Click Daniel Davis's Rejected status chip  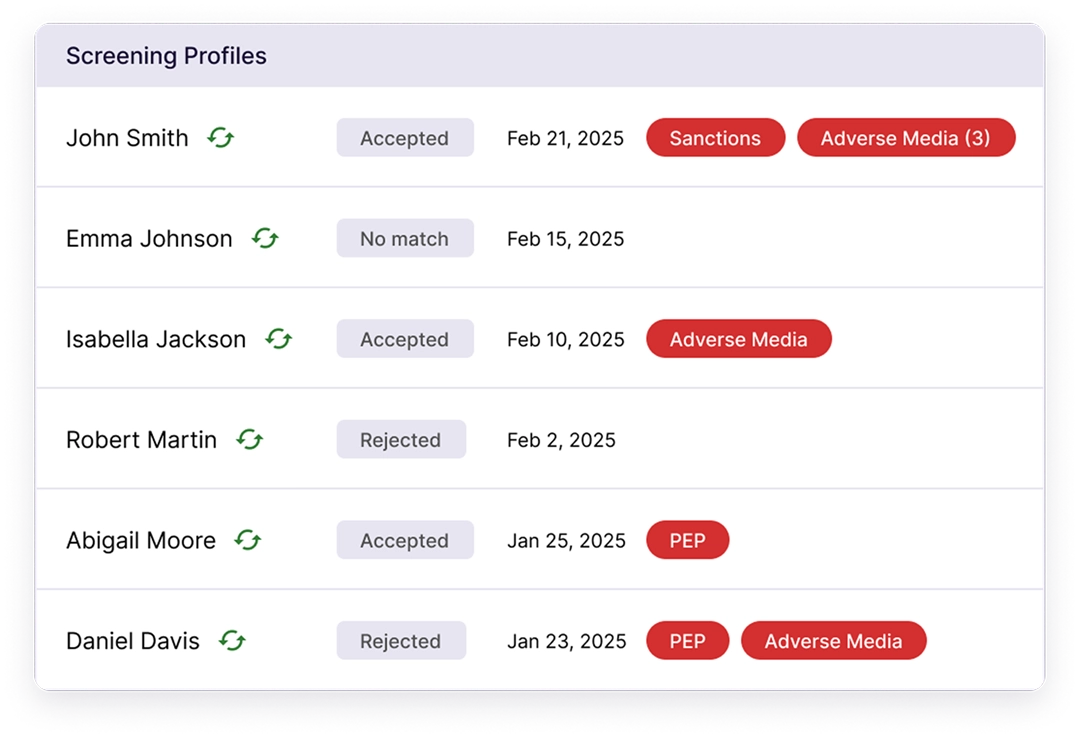click(x=400, y=641)
